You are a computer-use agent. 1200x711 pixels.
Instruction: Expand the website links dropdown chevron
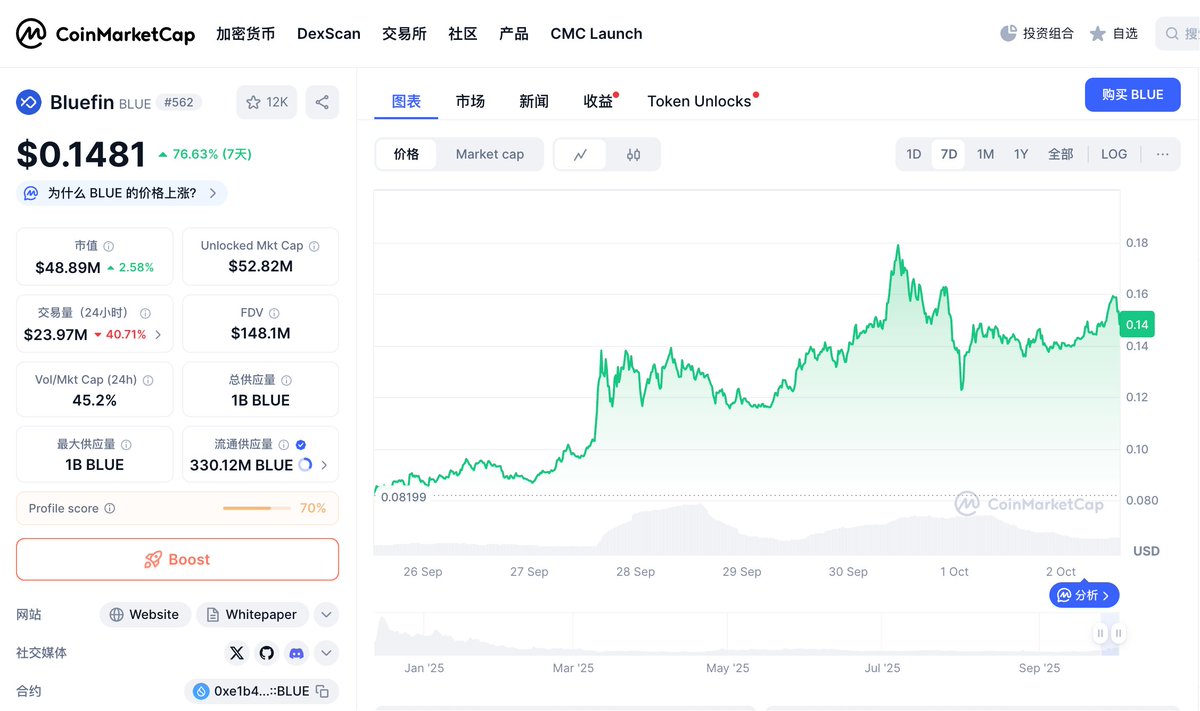point(326,615)
